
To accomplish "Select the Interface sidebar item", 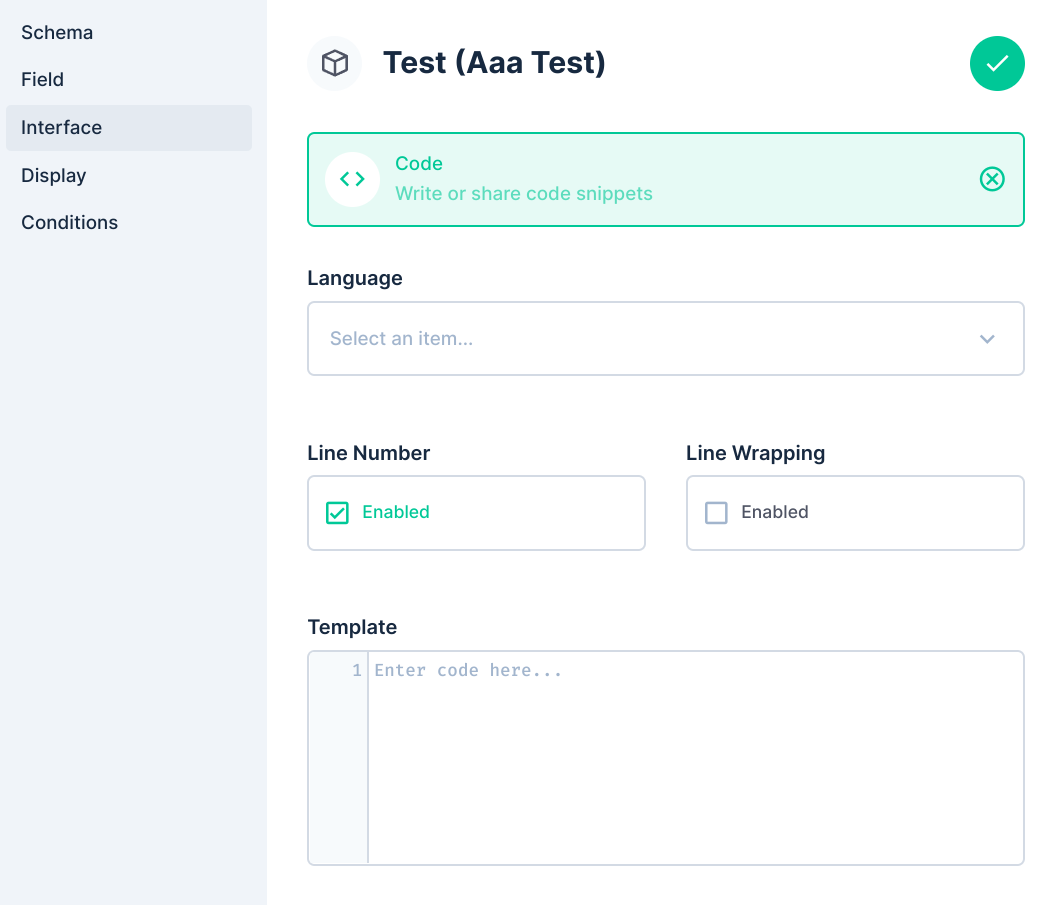I will 129,128.
